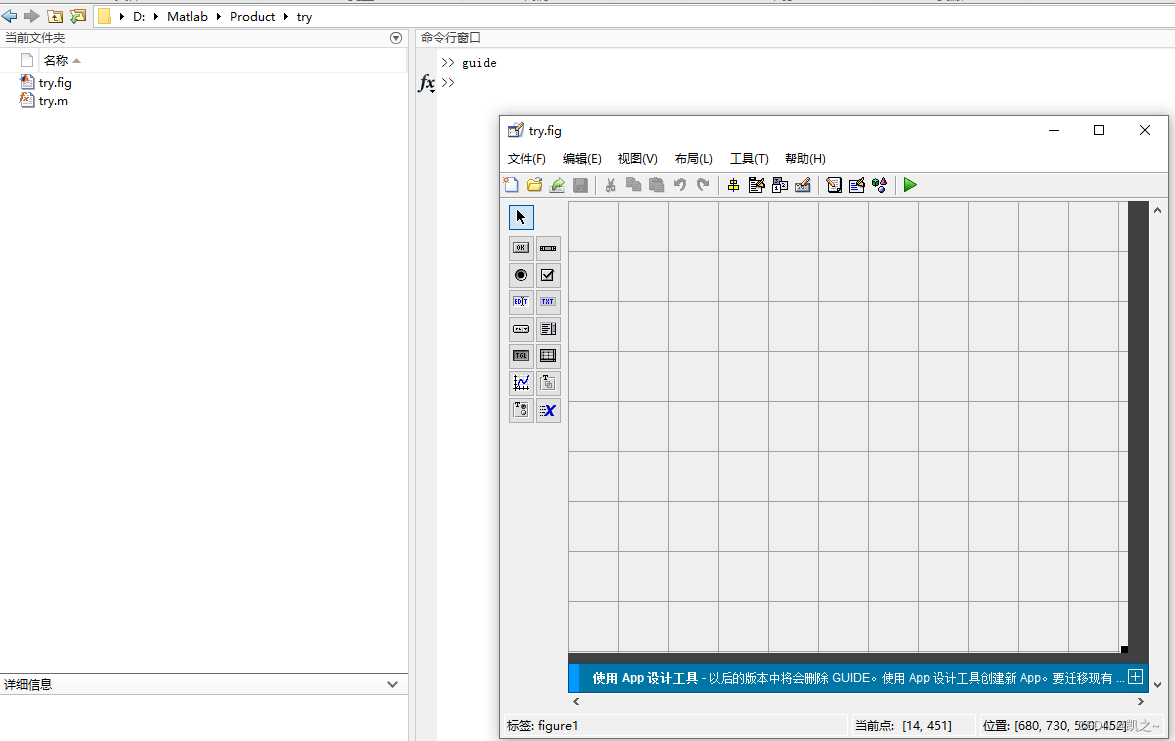This screenshot has height=741, width=1175.
Task: Click the horizontal scrollbar left arrow in GUIDE
Action: [x=576, y=701]
